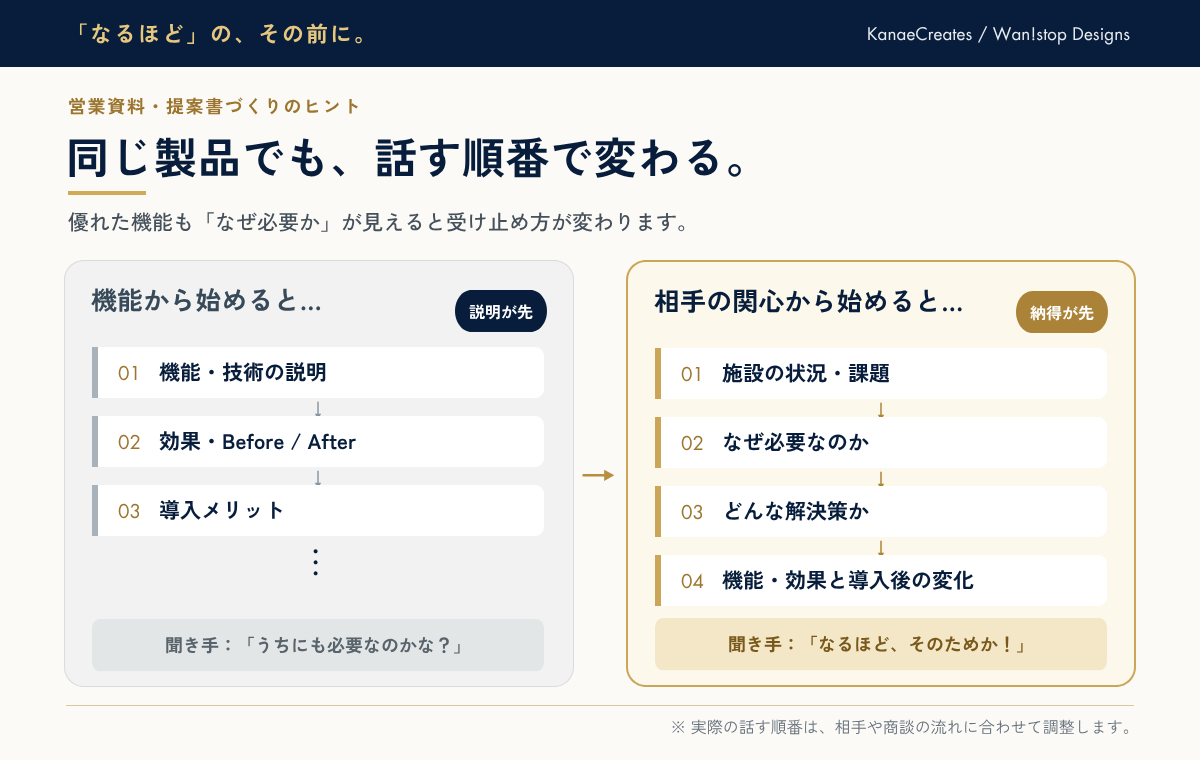Select row 02 なぜ必要なのか
The width and height of the screenshot is (1200, 760).
(x=881, y=442)
